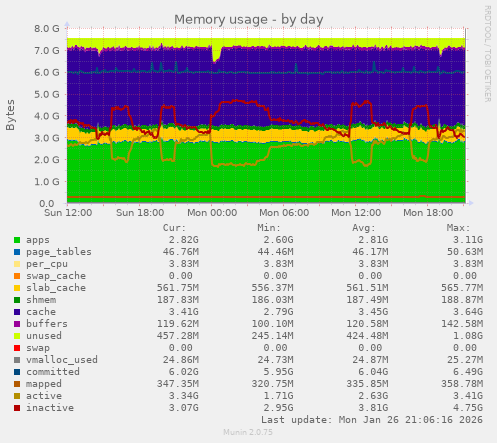This screenshot has width=497, height=443.
Task: Click the '8.0 G' y-axis label
Action: pos(47,29)
